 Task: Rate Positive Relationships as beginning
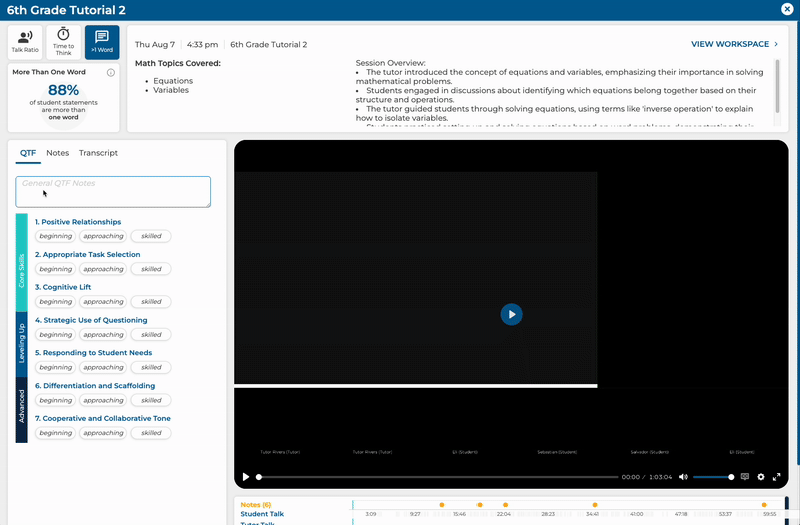pos(56,236)
